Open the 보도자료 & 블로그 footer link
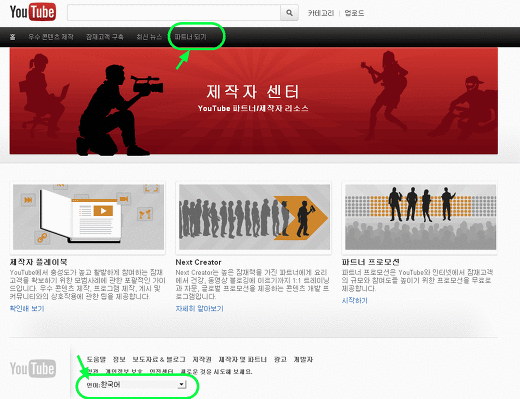 click(x=159, y=359)
